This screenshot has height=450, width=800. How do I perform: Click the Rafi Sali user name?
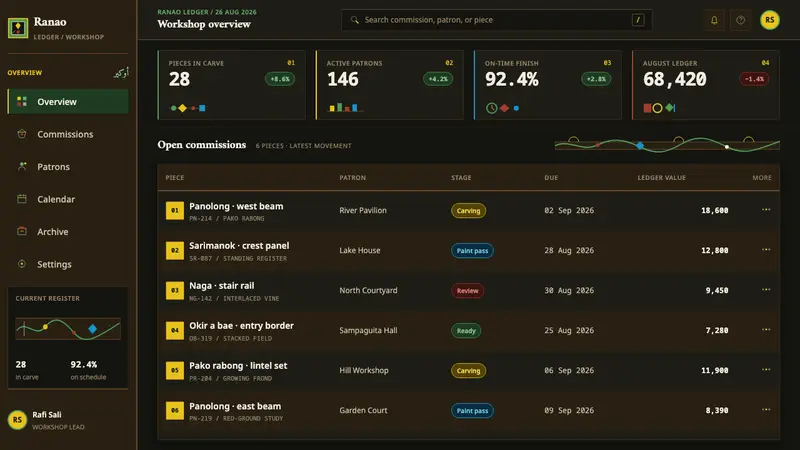(x=47, y=415)
